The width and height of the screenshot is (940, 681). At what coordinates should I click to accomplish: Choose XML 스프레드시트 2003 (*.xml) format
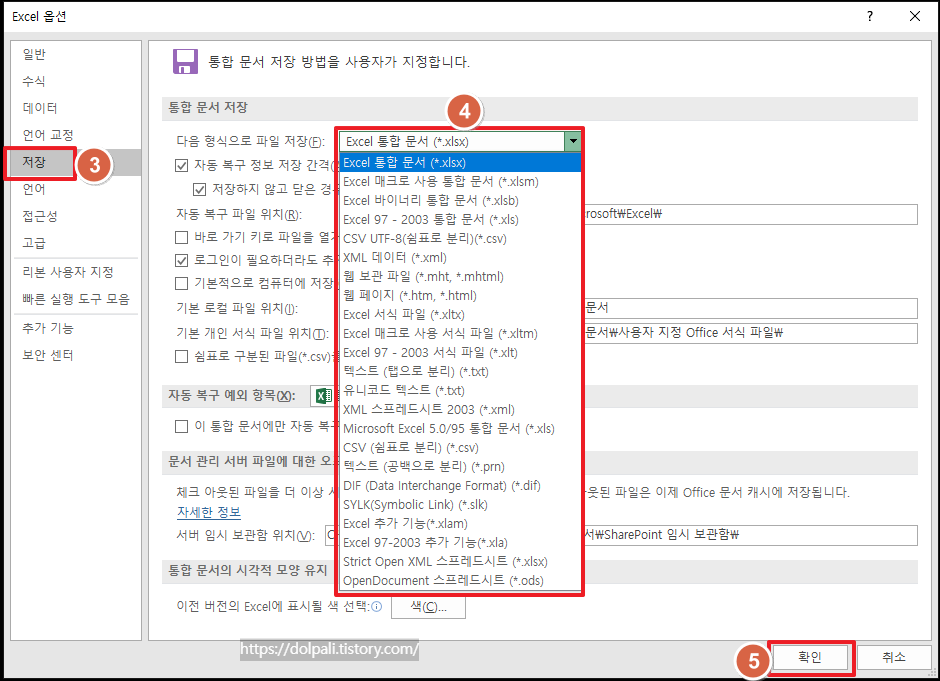(460, 410)
